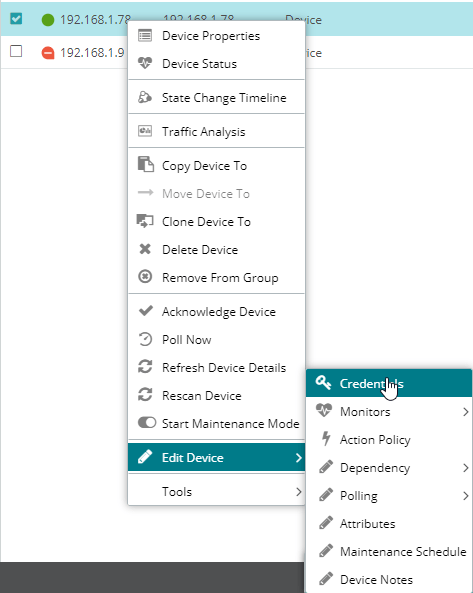473x593 pixels.
Task: Click the Poll Now clock icon
Action: pyautogui.click(x=145, y=339)
